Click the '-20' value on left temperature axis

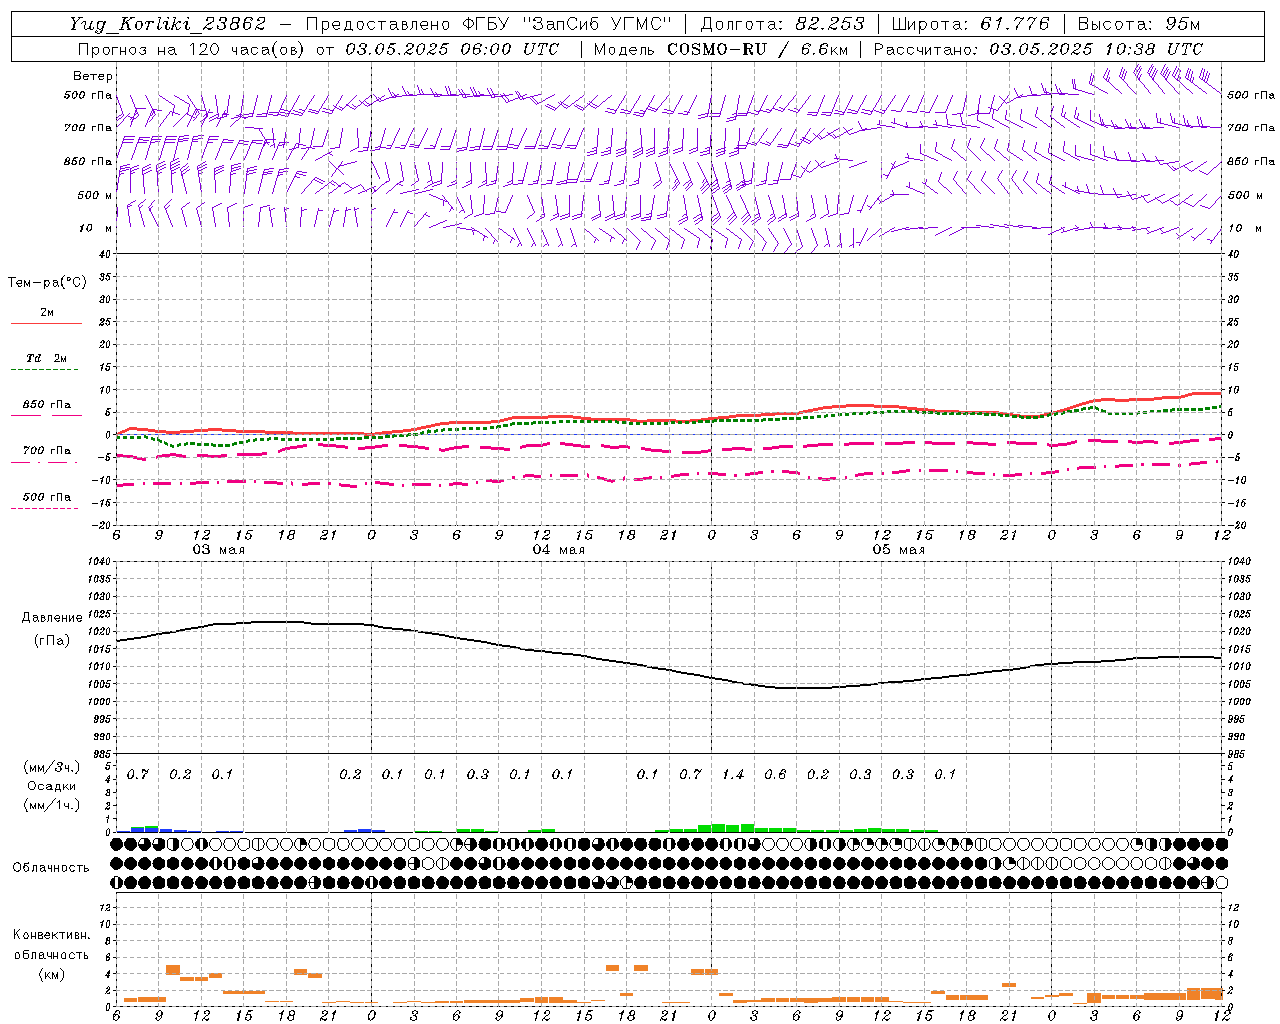102,525
